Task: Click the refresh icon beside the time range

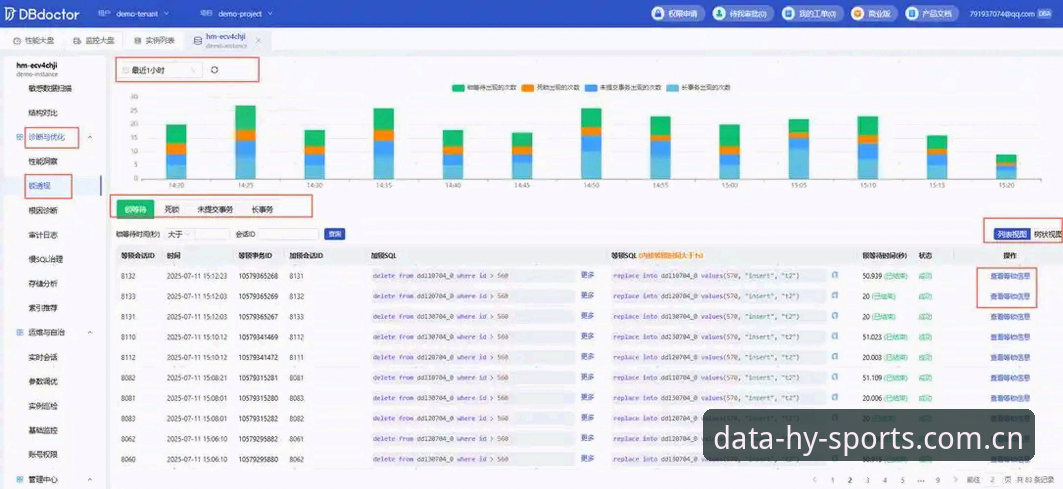Action: tap(214, 70)
